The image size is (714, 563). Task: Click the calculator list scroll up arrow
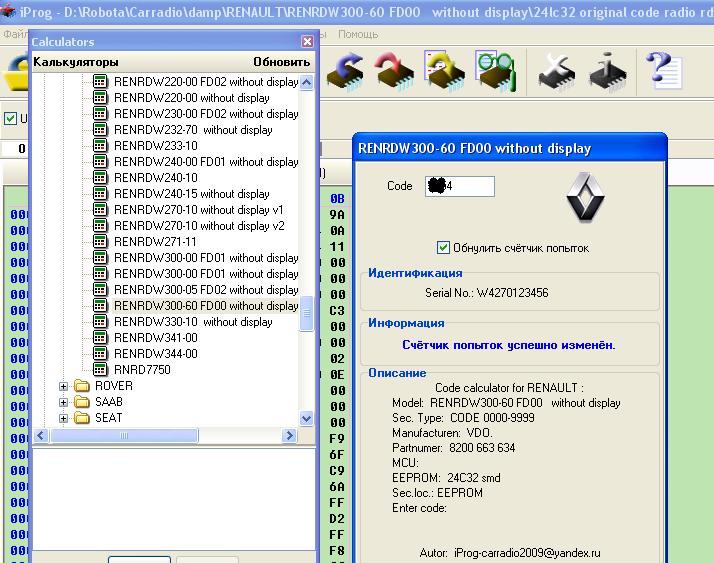(307, 82)
